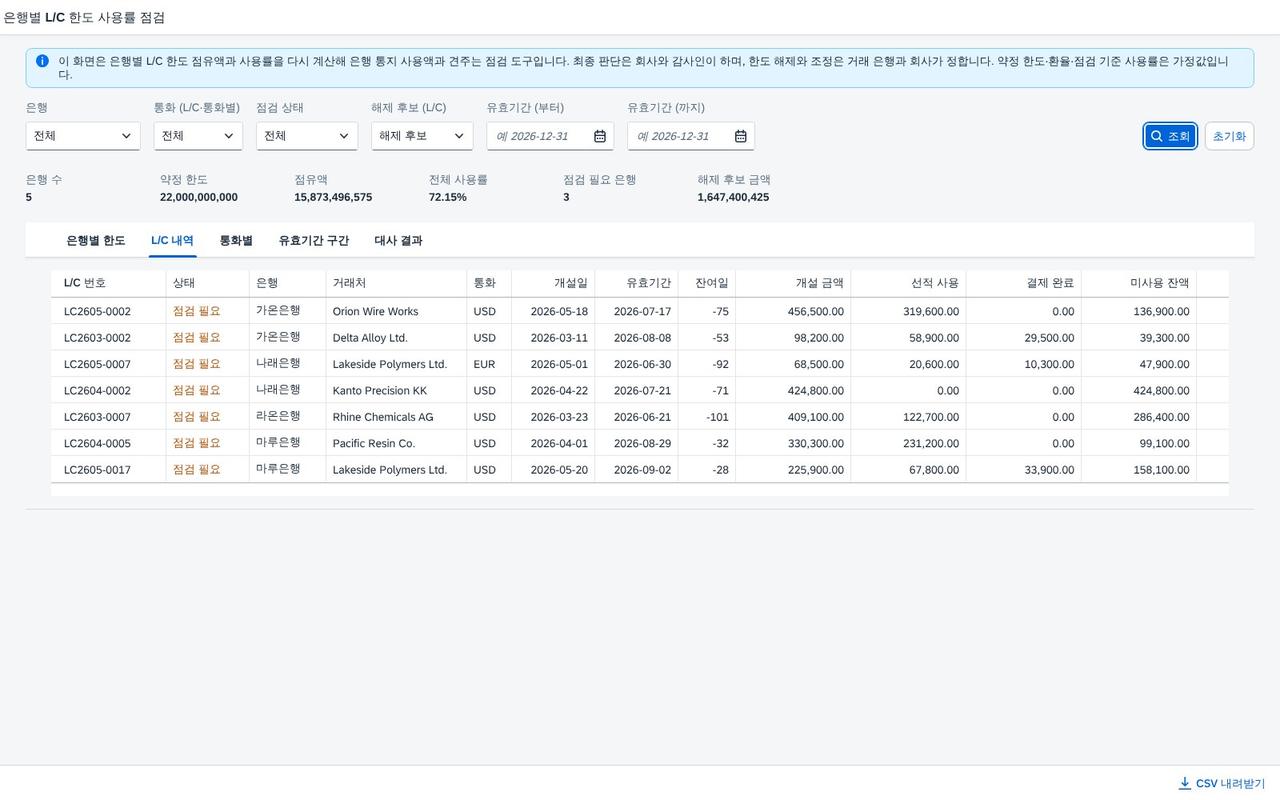Image resolution: width=1280 pixels, height=800 pixels.
Task: Open the 통화 (L/C·통화별) dropdown
Action: pos(198,136)
